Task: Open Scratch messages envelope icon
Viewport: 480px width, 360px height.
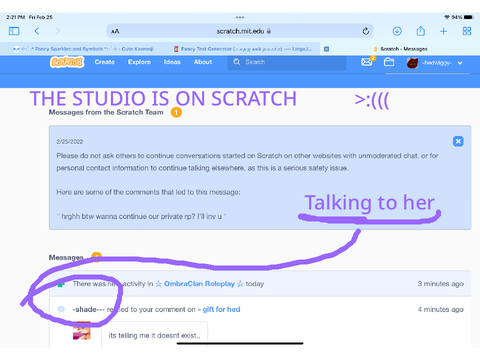Action: [x=367, y=62]
